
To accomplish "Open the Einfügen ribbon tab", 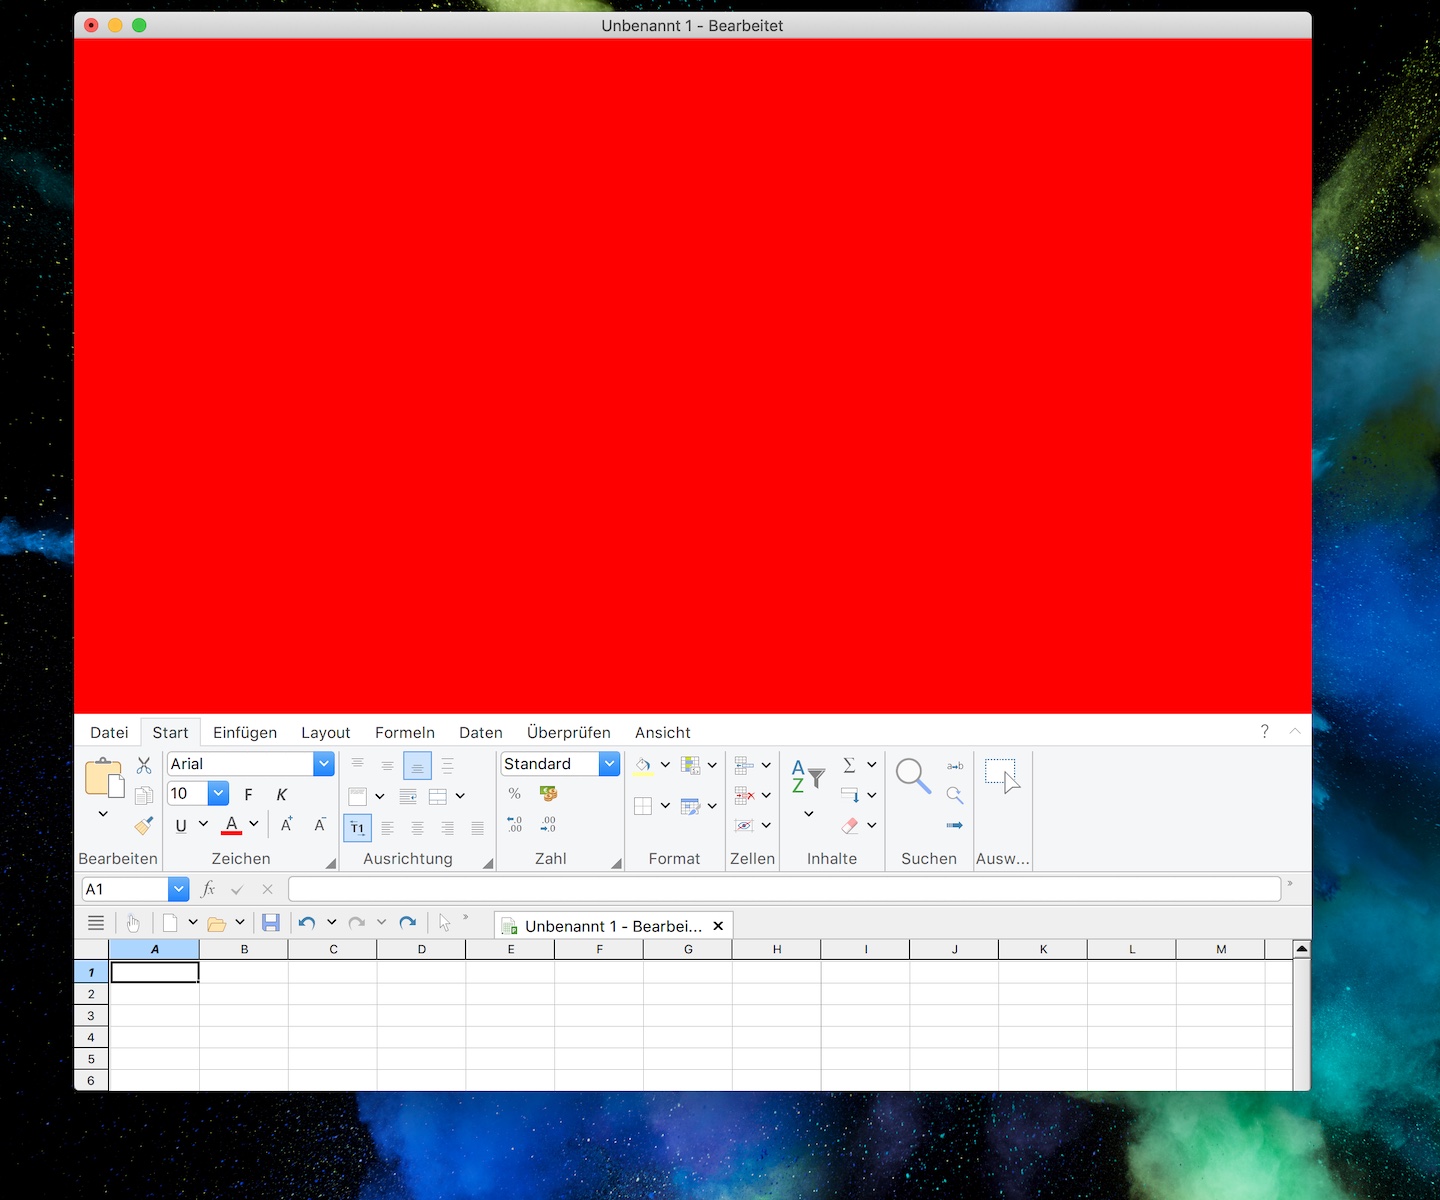I will (245, 733).
